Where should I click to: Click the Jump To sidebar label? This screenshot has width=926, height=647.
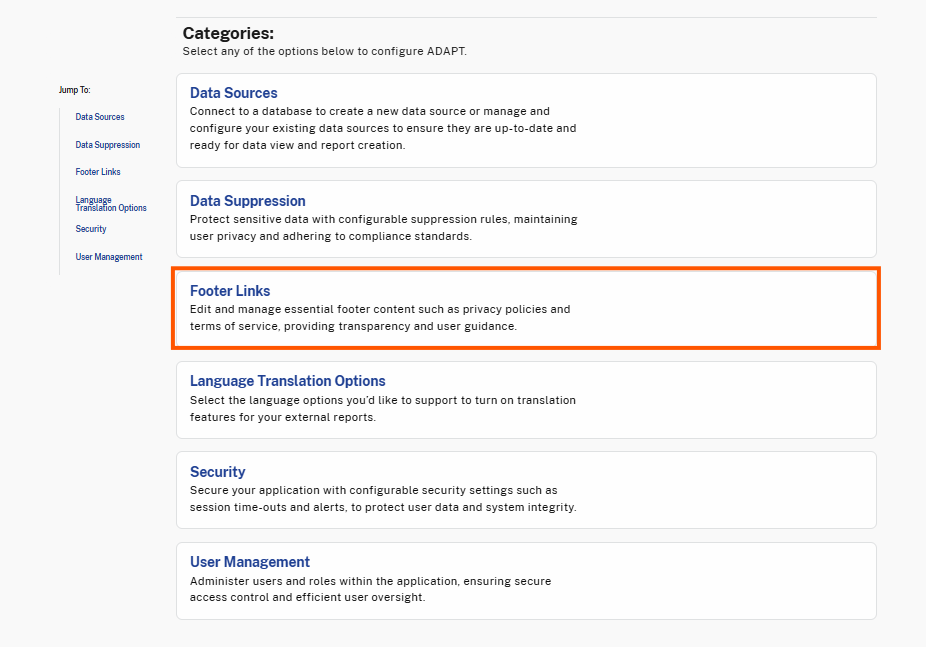[74, 89]
